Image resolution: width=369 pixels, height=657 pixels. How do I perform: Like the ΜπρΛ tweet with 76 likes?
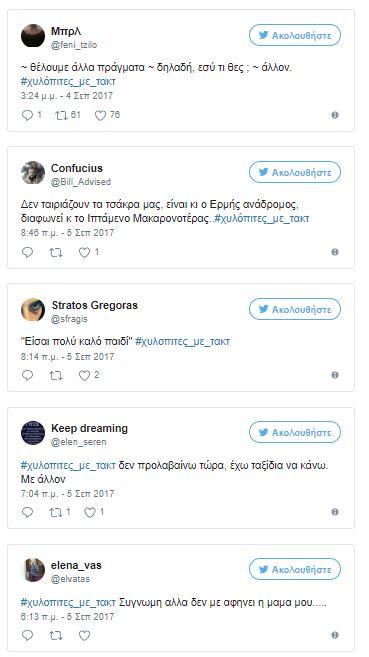pos(101,115)
